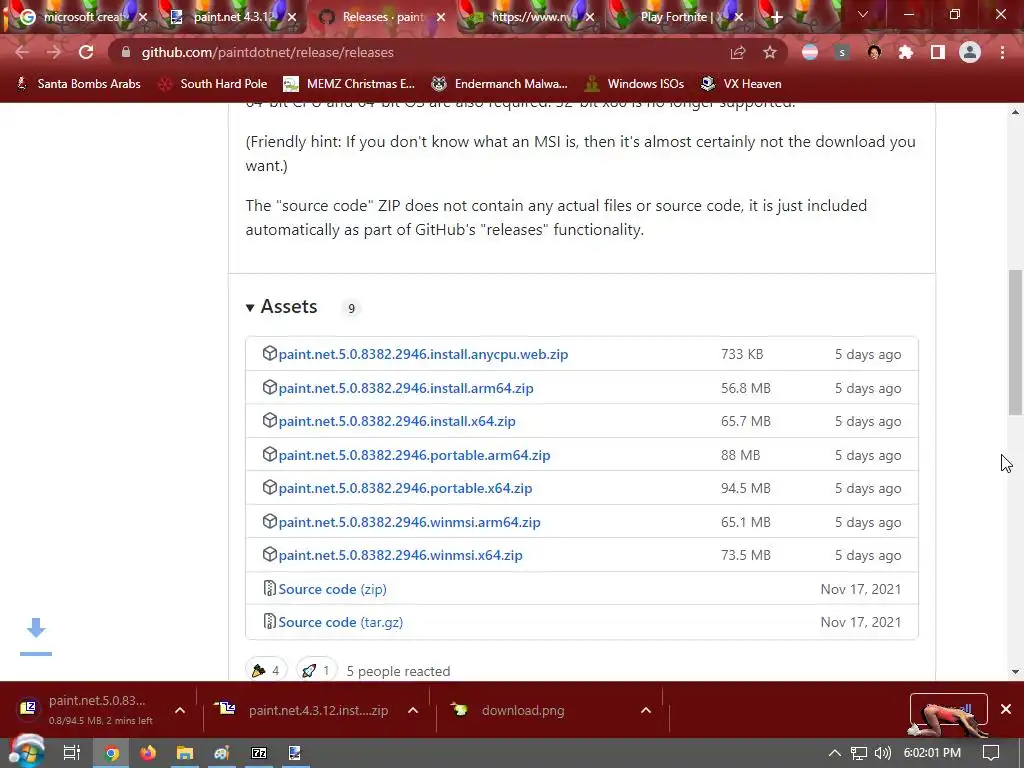Open Task View on the taskbar
Viewport: 1024px width, 768px height.
click(x=72, y=753)
